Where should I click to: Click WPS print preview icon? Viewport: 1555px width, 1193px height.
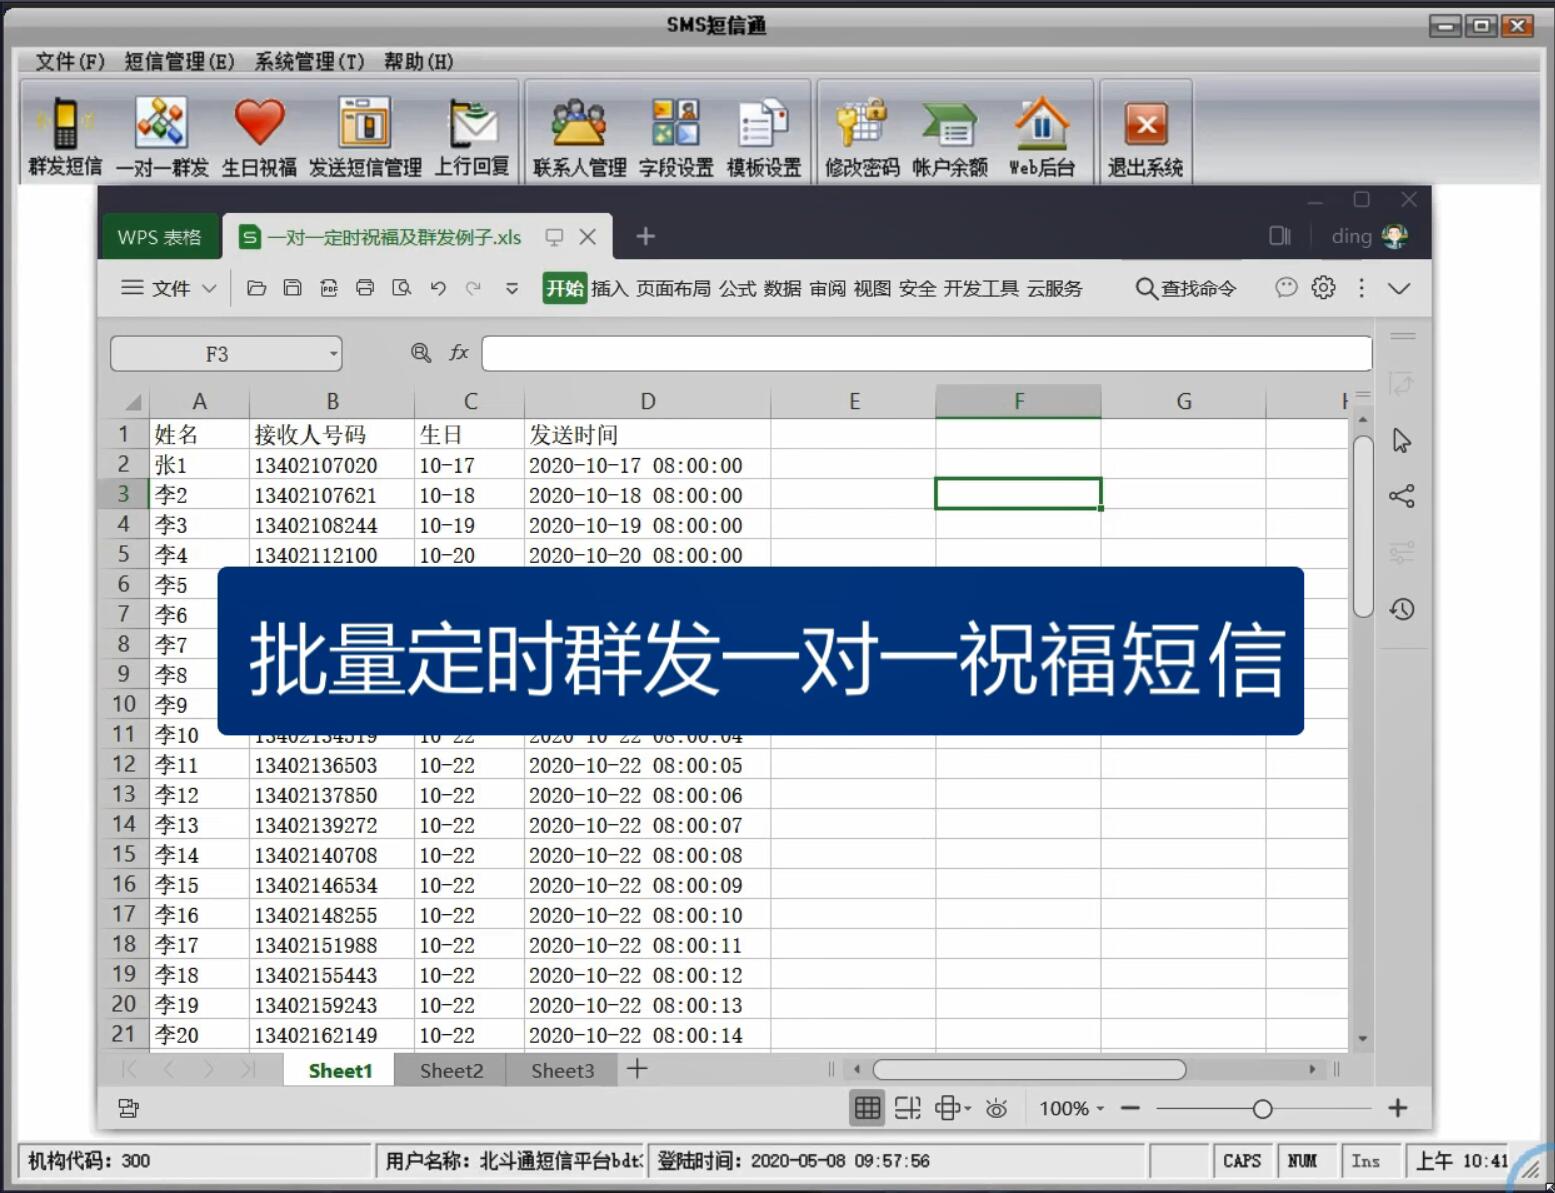(402, 288)
